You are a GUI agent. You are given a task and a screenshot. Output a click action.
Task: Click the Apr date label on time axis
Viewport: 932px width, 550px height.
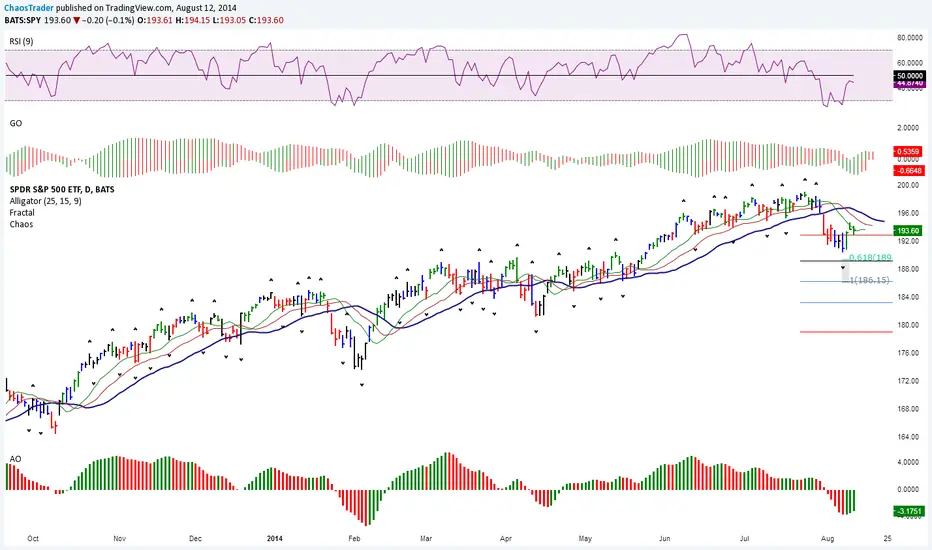506,539
